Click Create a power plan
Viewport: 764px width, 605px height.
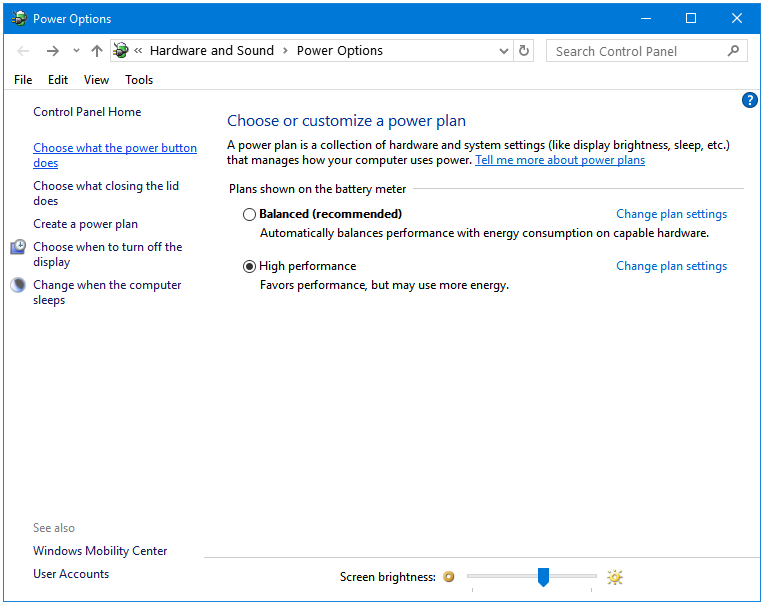click(86, 224)
